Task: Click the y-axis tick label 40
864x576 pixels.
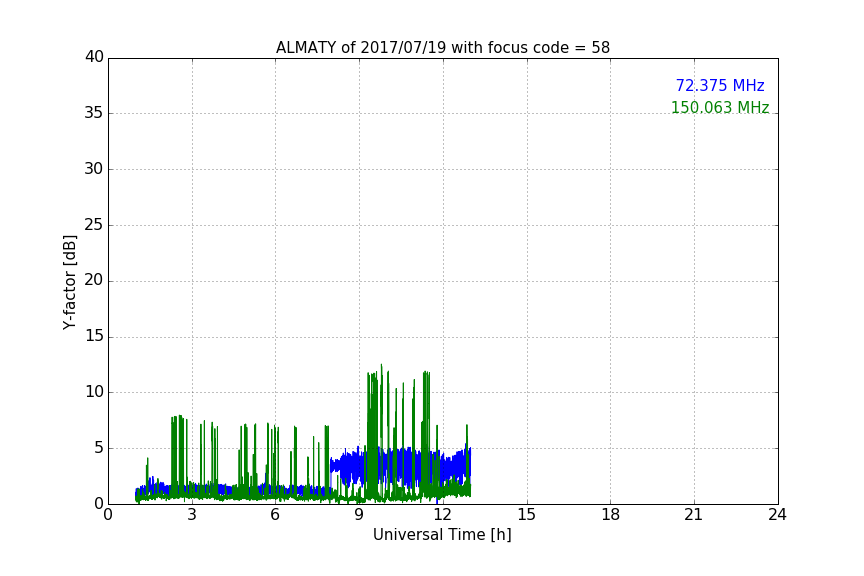Action: (x=94, y=57)
